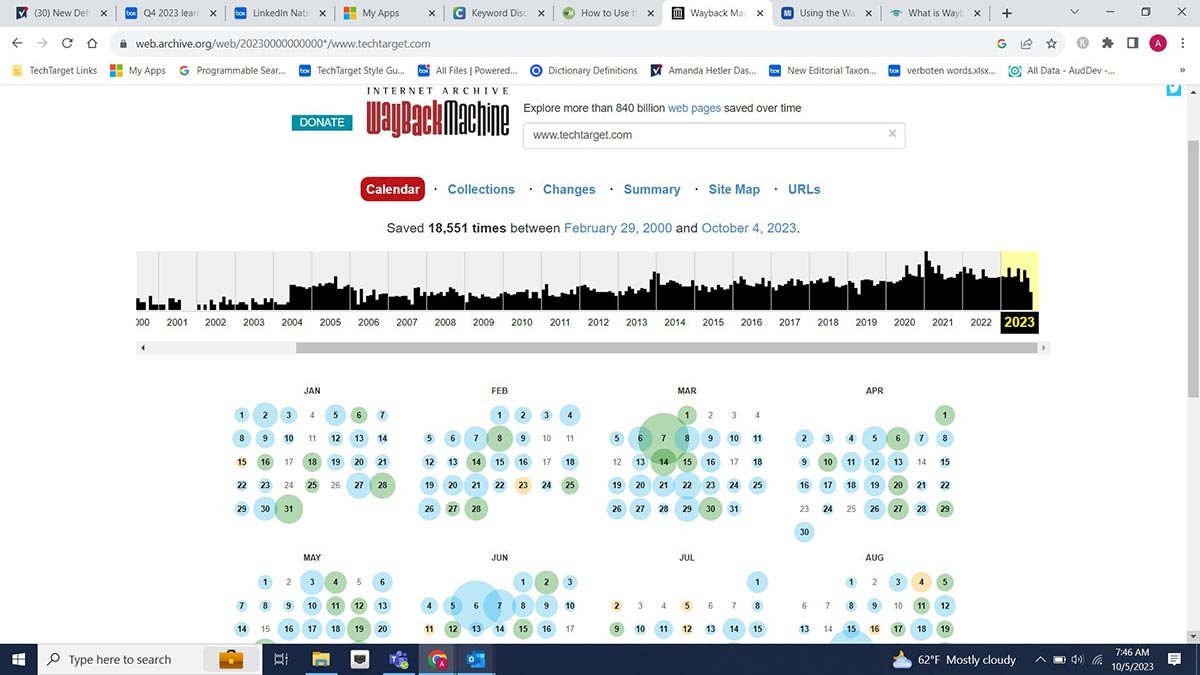Click the bookmark star in the address bar

pyautogui.click(x=1051, y=43)
